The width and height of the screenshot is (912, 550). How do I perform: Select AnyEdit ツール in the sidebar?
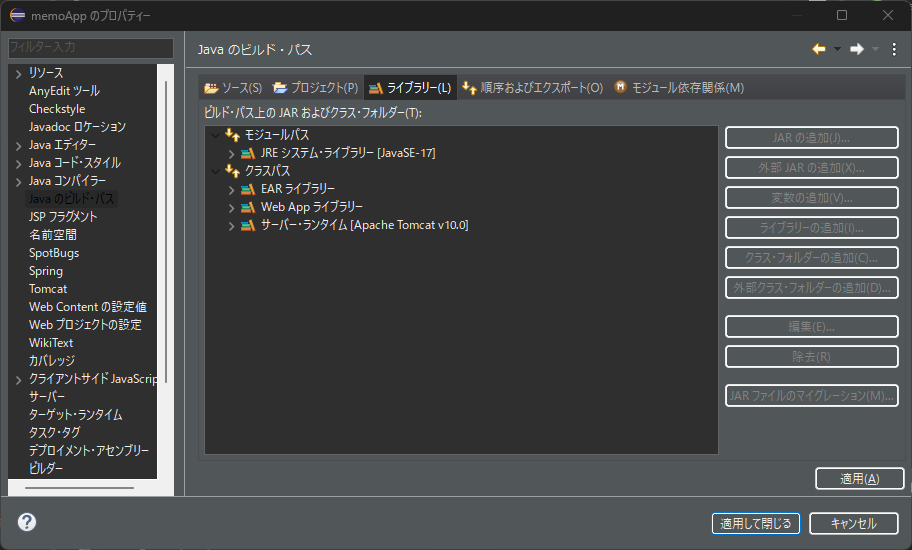(x=64, y=91)
